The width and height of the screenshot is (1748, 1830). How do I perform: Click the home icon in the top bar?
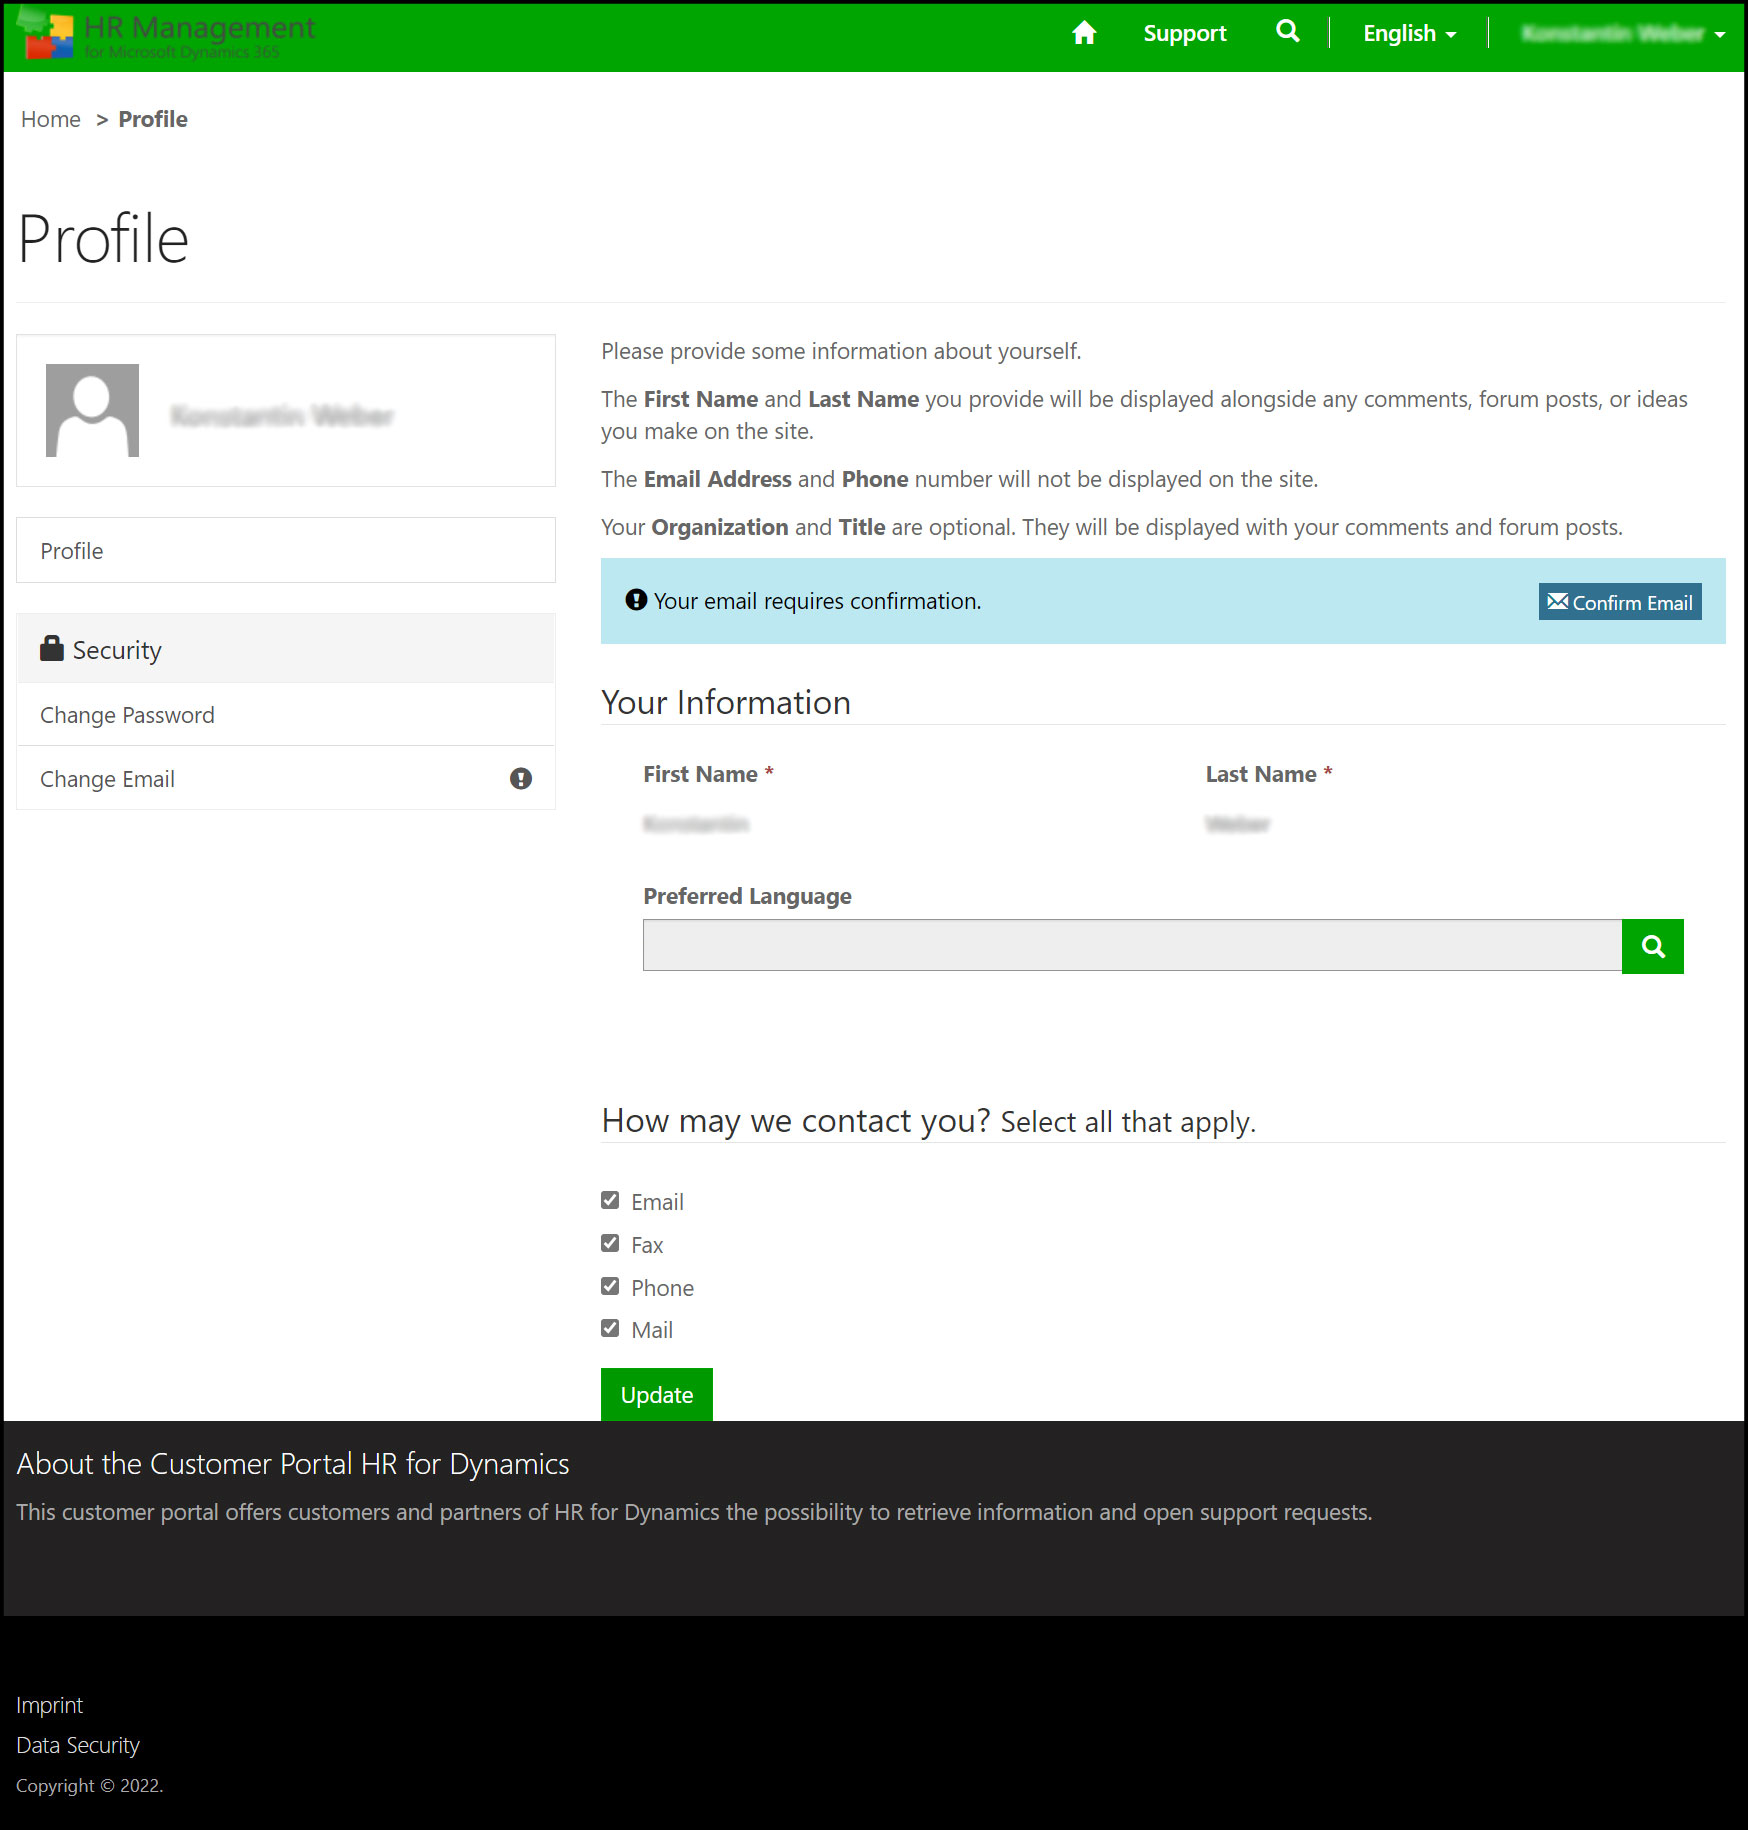pos(1084,34)
